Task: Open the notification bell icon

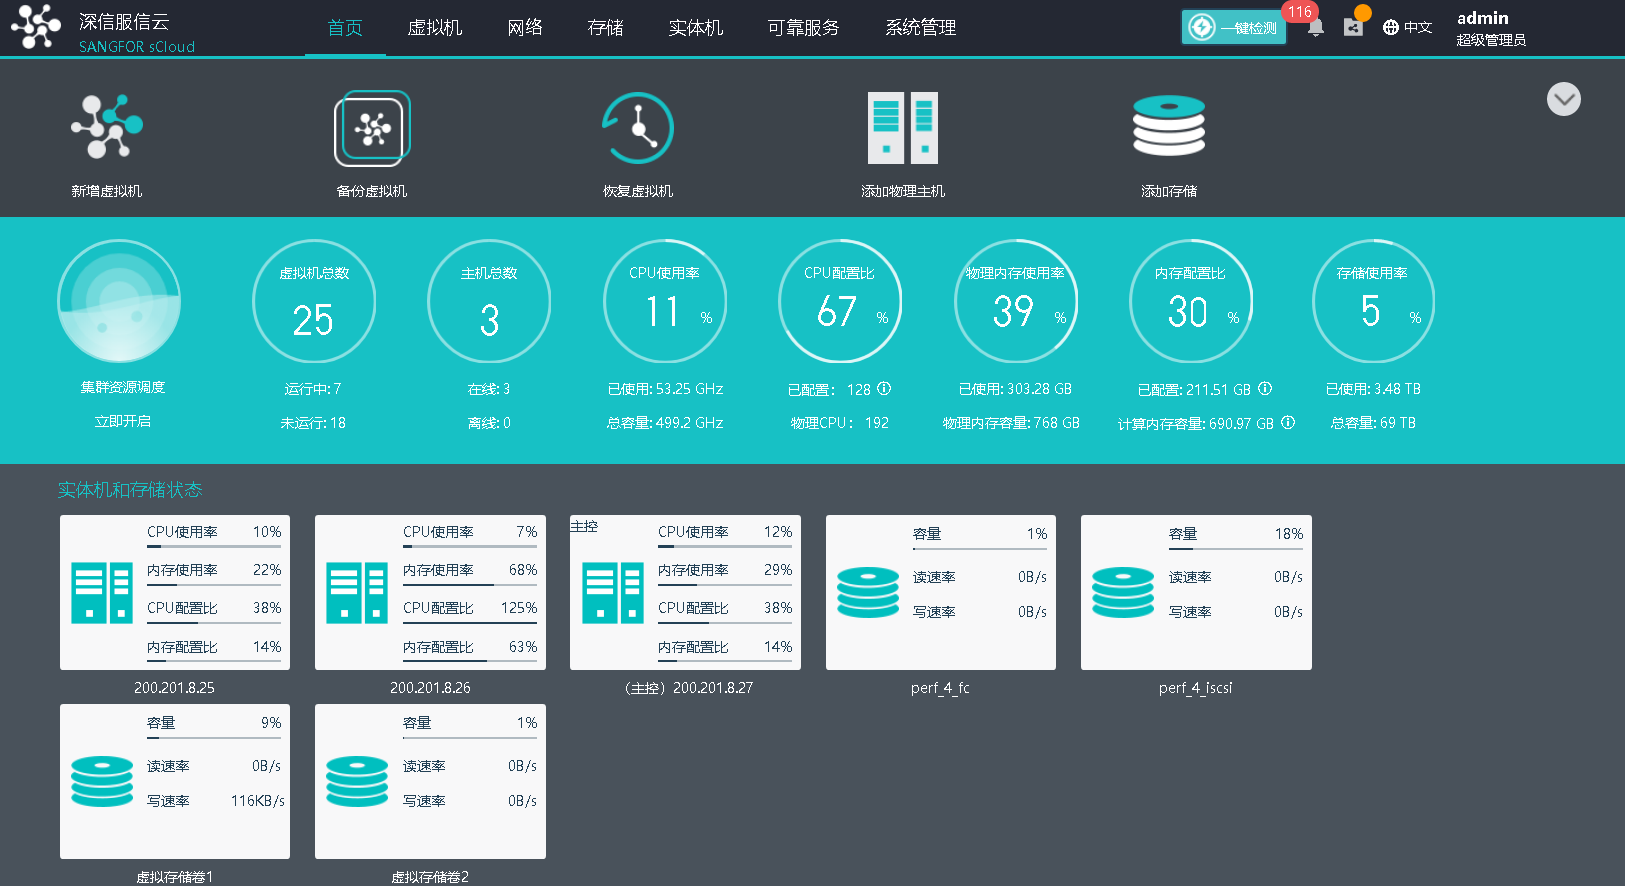Action: coord(1316,28)
